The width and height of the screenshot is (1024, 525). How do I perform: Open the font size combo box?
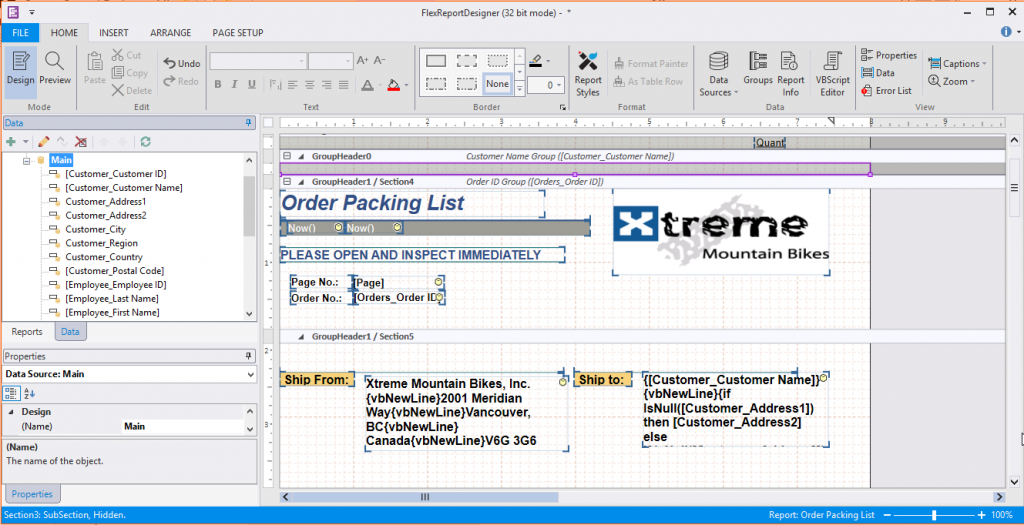coord(331,61)
